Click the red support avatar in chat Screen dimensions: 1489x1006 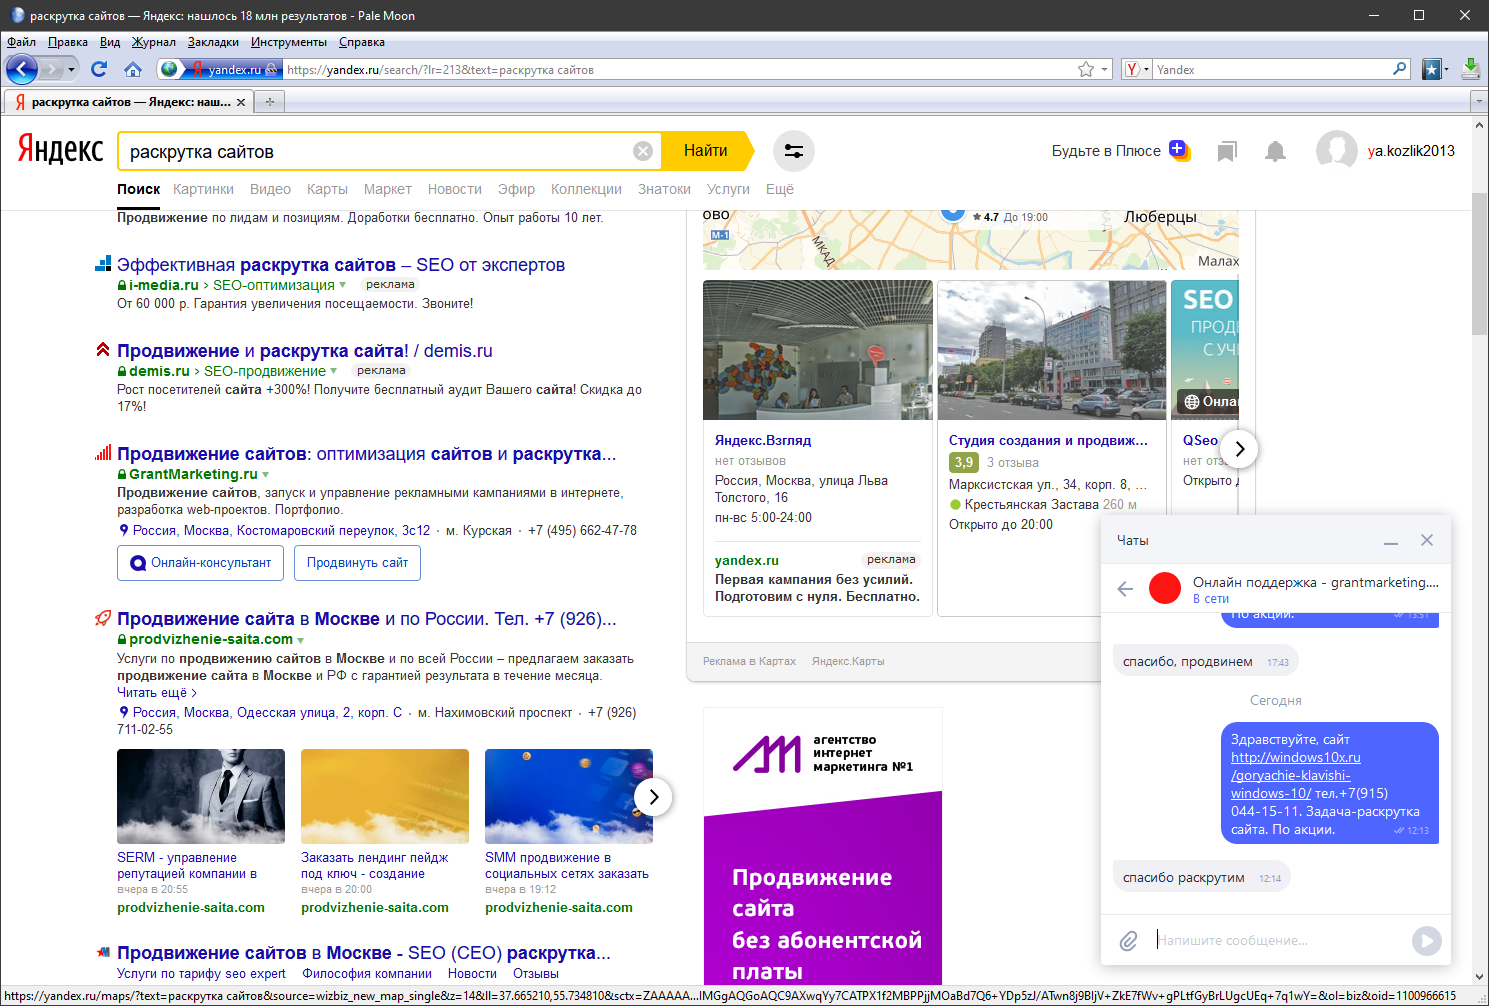(1165, 588)
